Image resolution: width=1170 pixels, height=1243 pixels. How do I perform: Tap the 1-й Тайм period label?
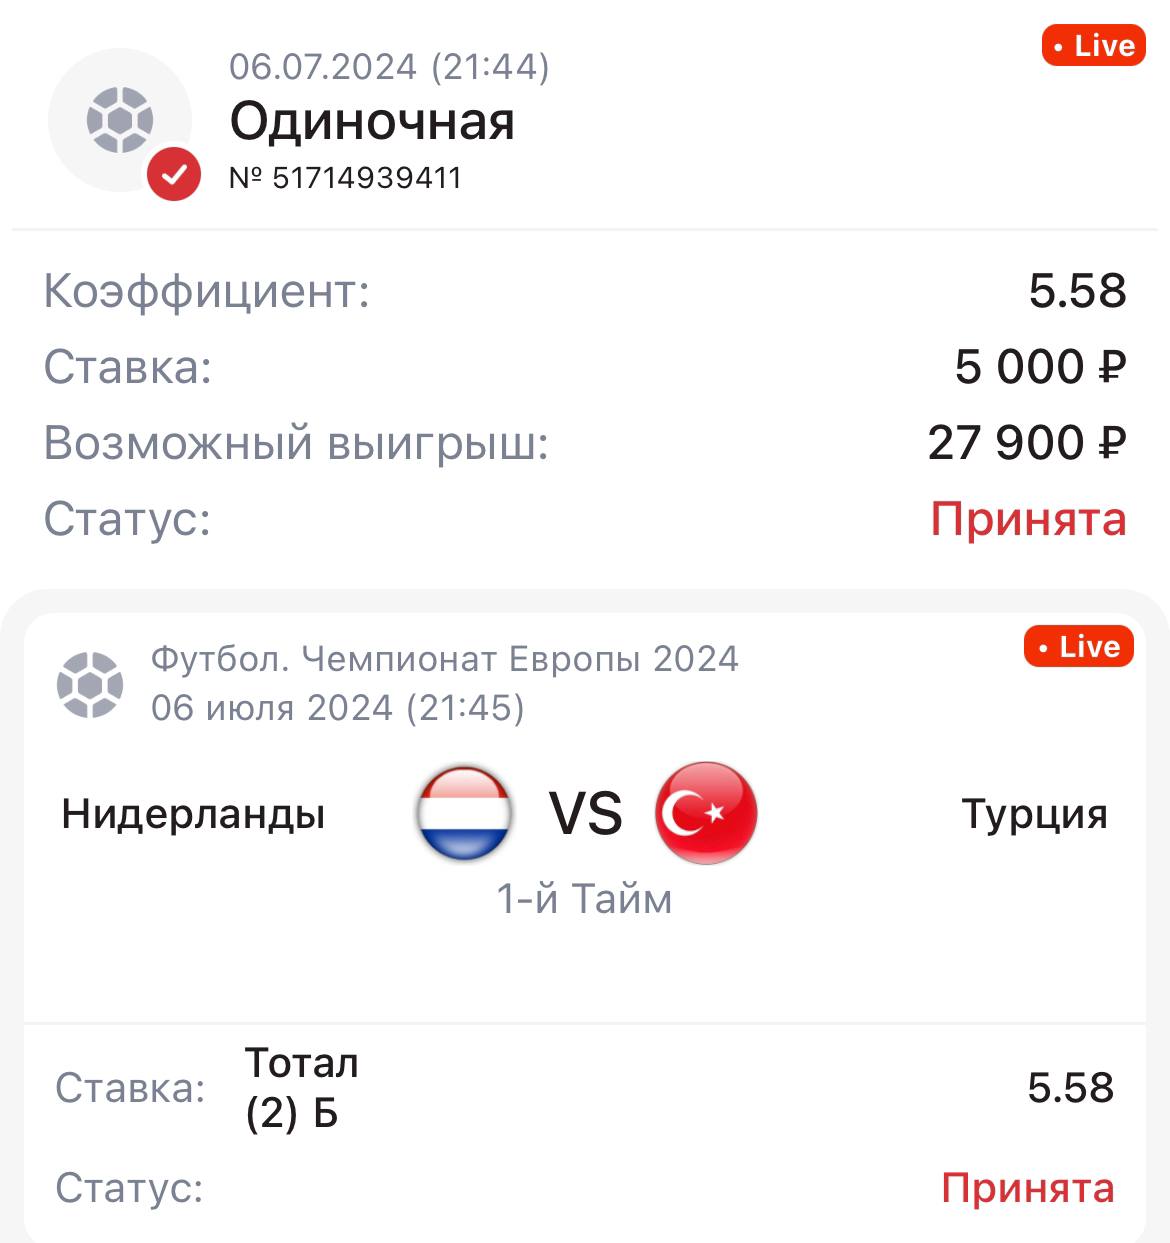(584, 899)
